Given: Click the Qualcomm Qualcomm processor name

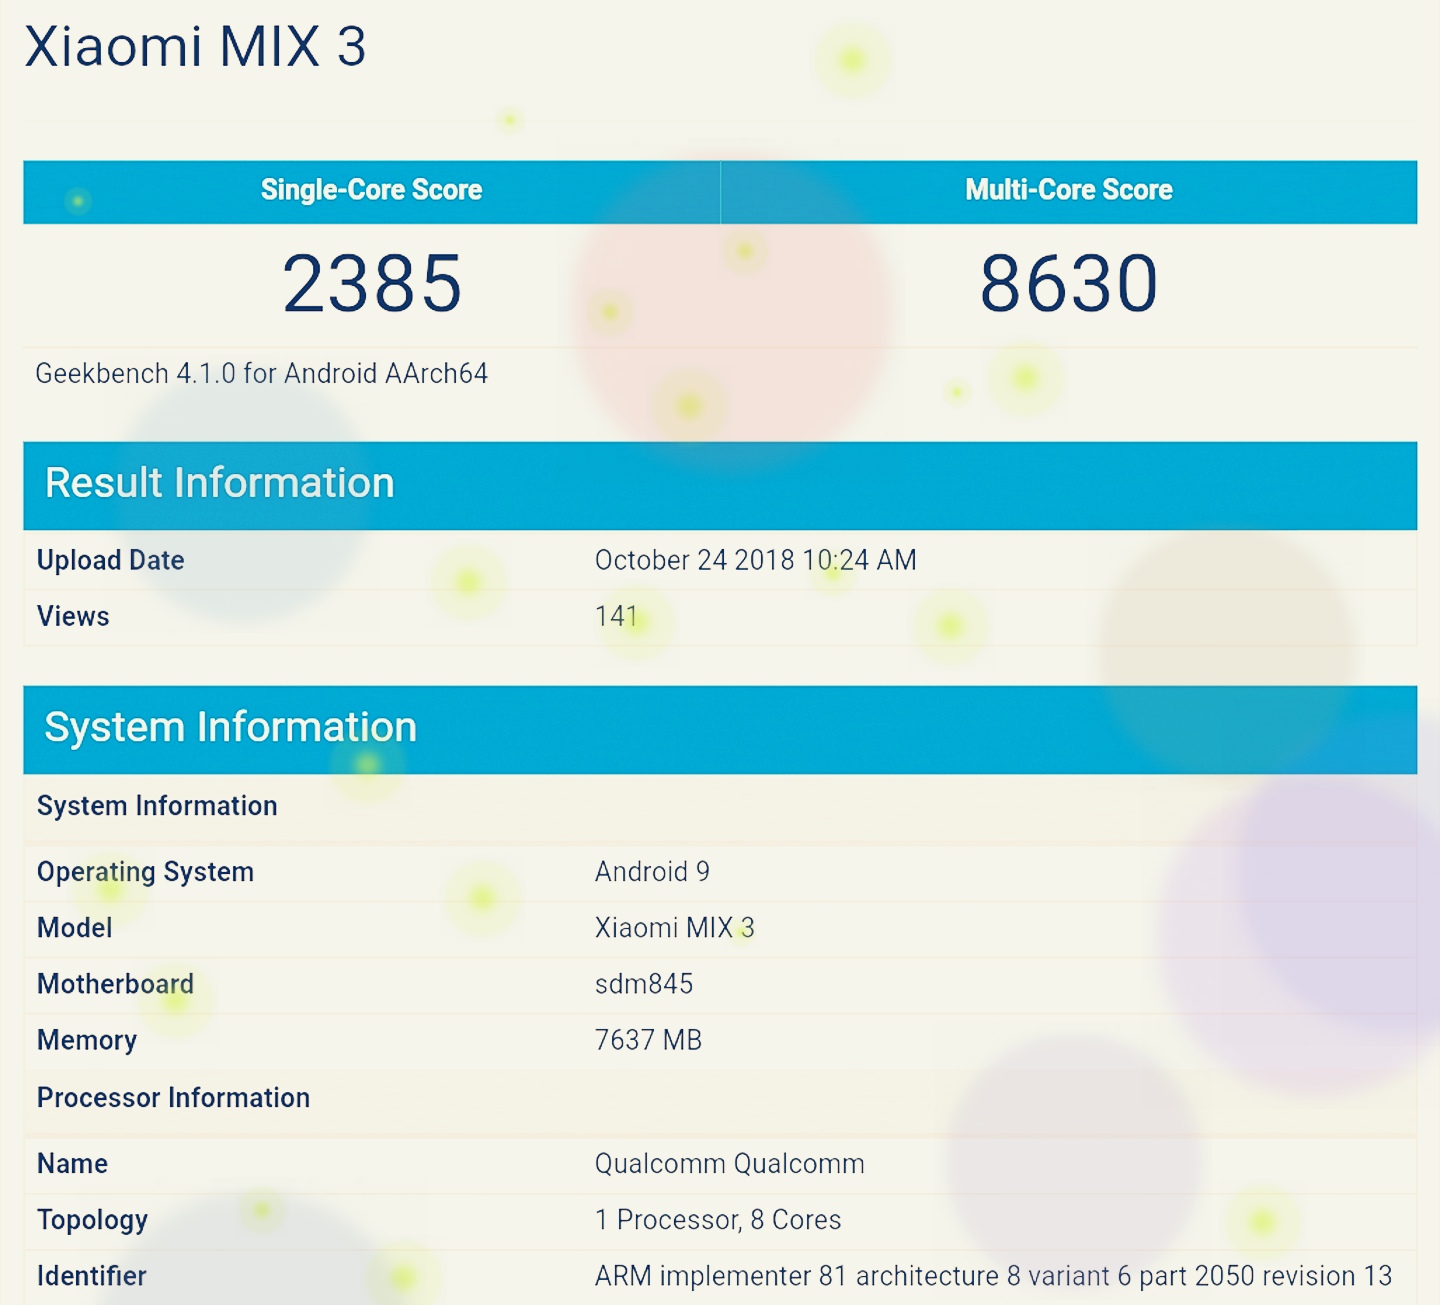Looking at the screenshot, I should (x=730, y=1164).
